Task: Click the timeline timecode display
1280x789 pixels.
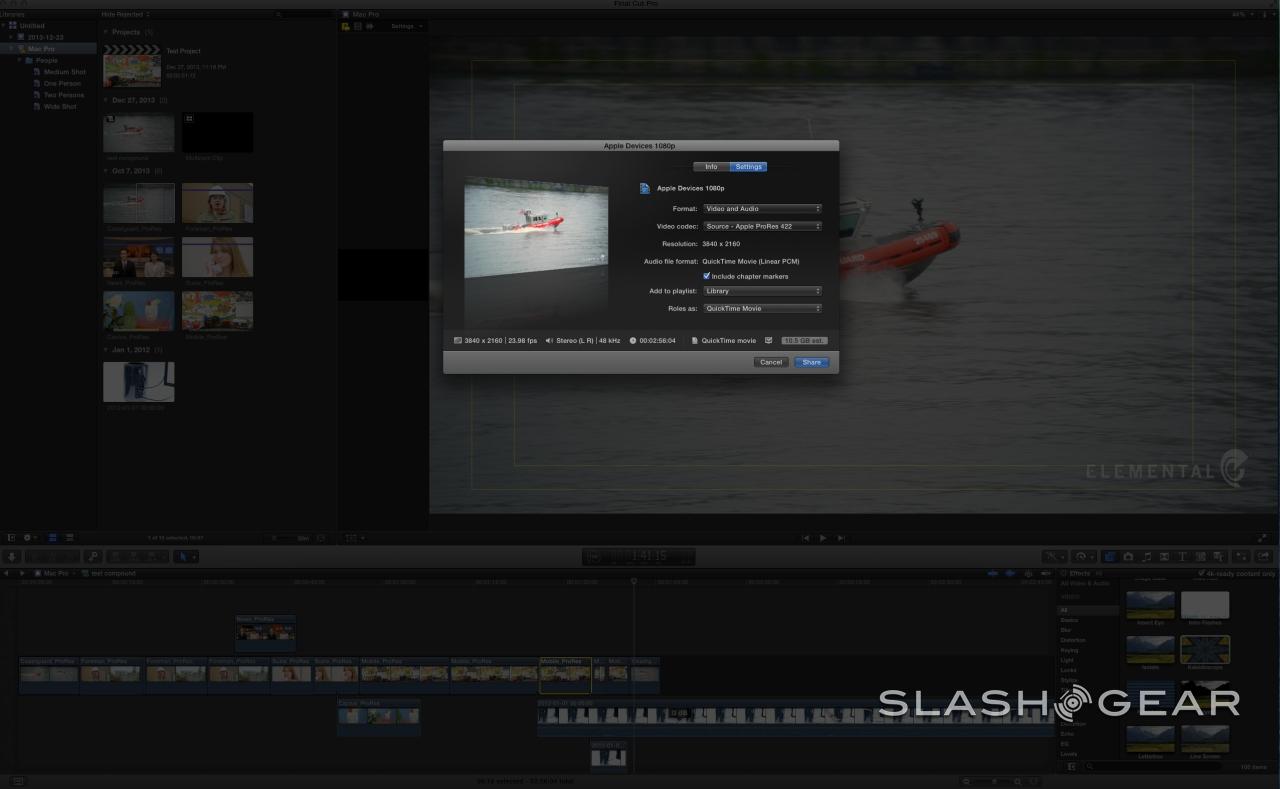Action: 639,557
